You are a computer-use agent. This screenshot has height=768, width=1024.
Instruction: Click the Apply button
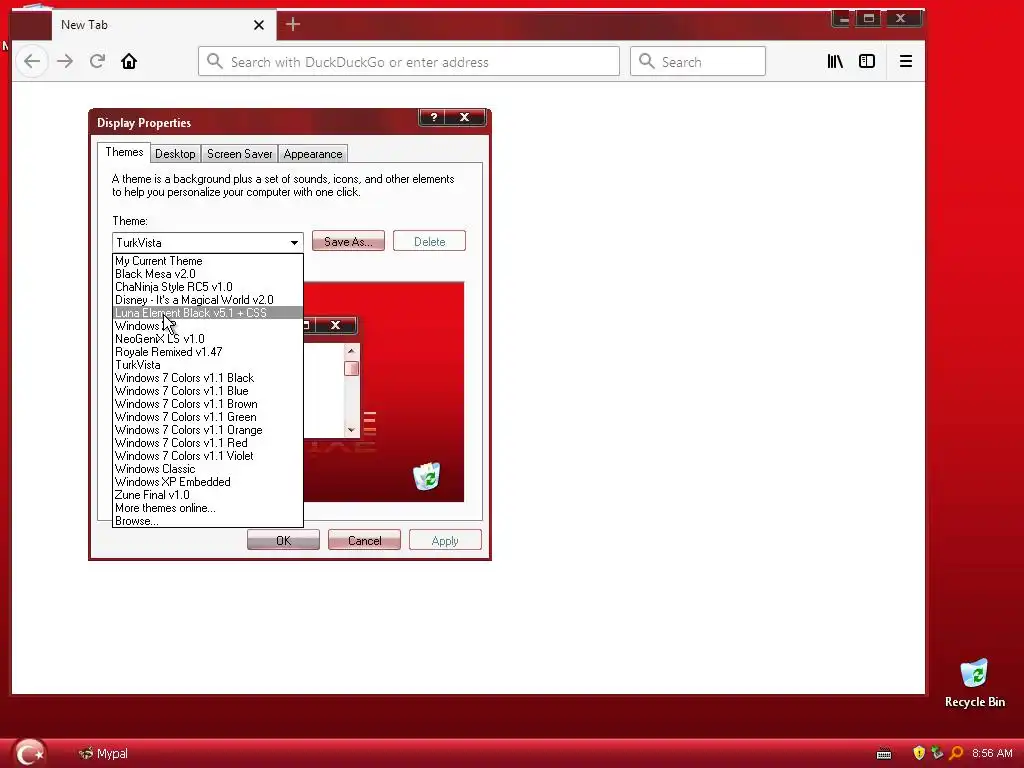[x=445, y=541]
